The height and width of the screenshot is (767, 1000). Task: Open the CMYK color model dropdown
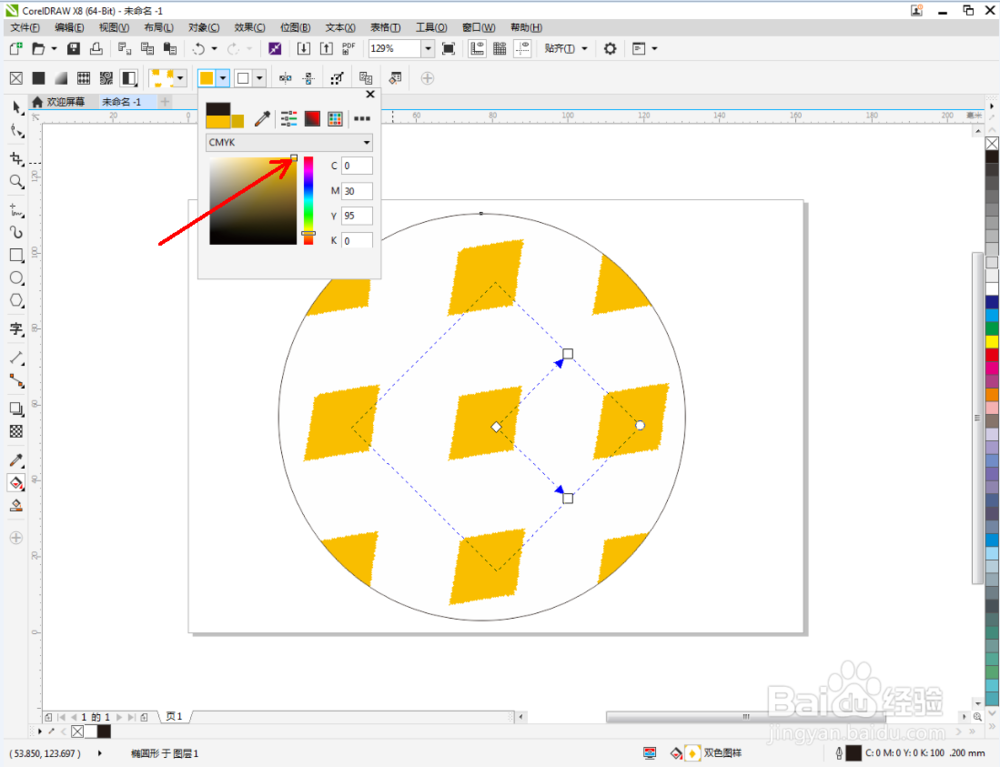click(x=289, y=142)
